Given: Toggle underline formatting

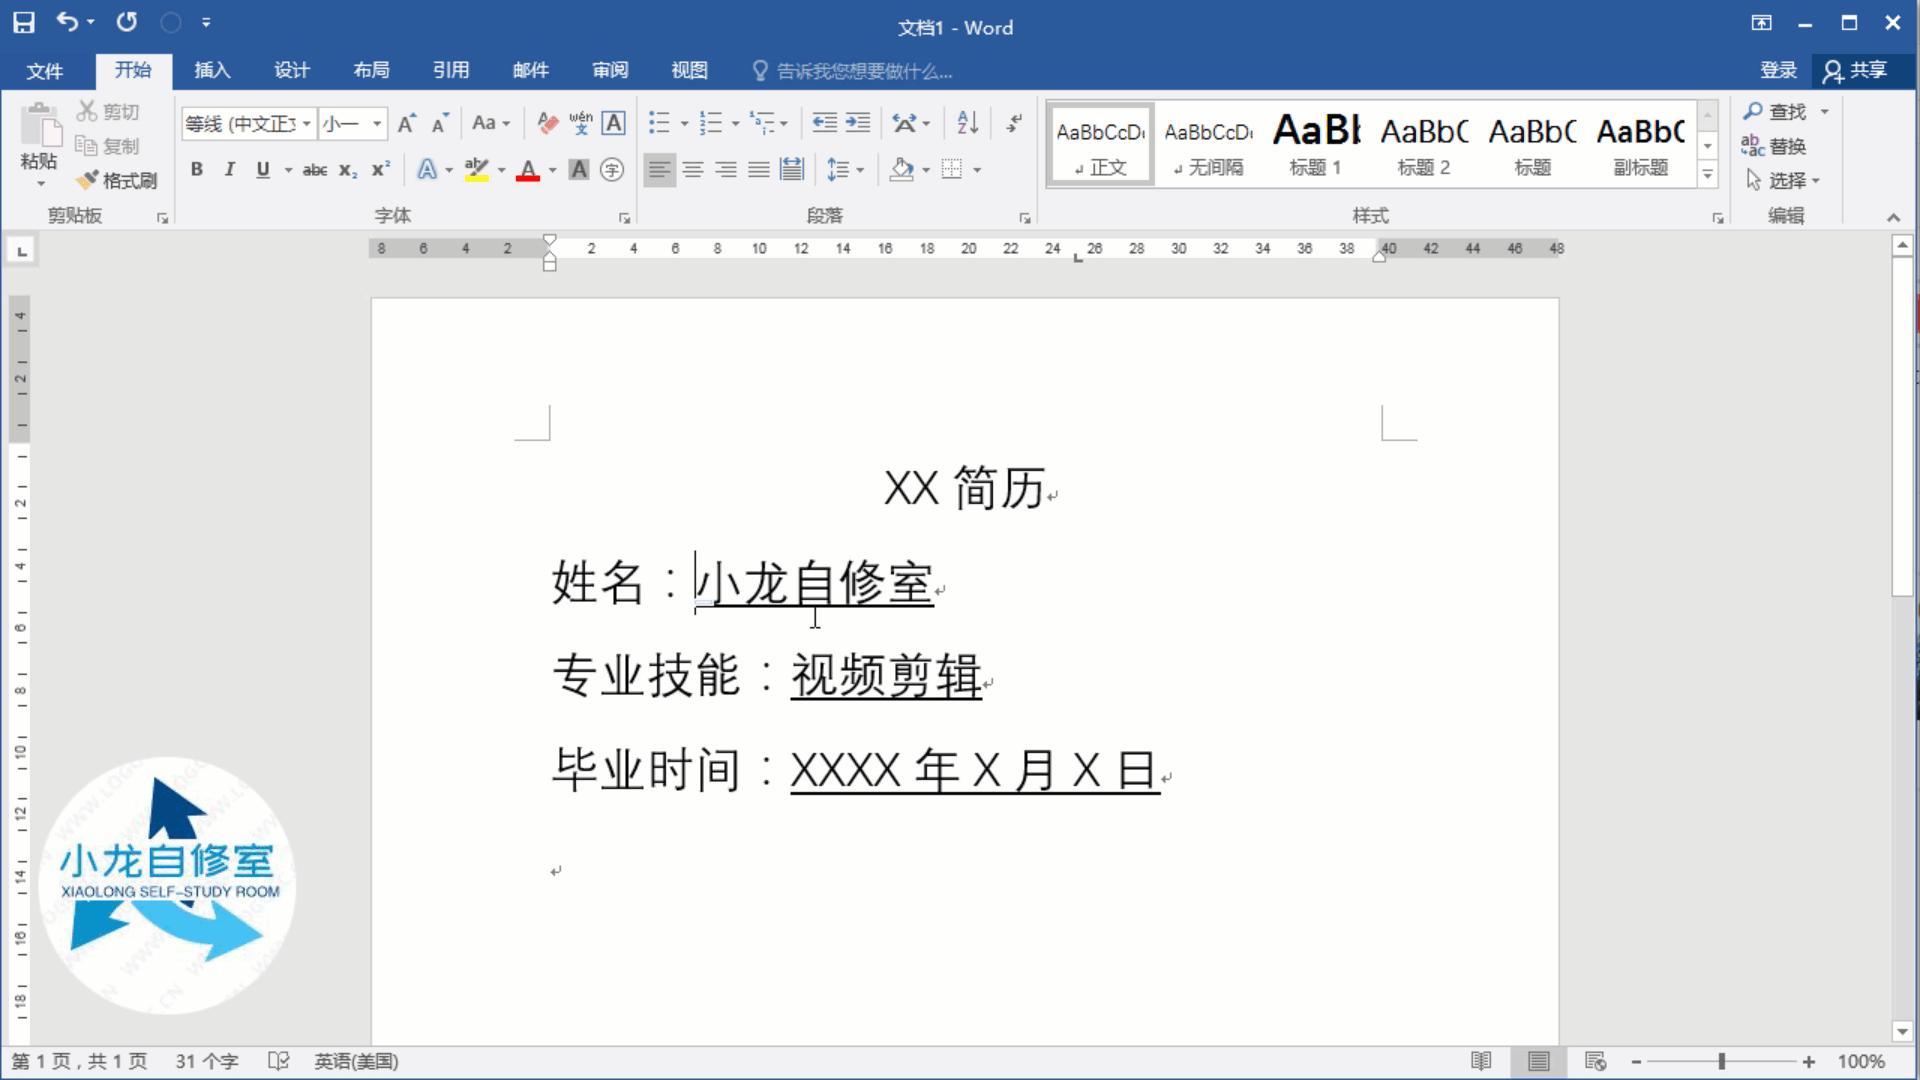Looking at the screenshot, I should 261,170.
